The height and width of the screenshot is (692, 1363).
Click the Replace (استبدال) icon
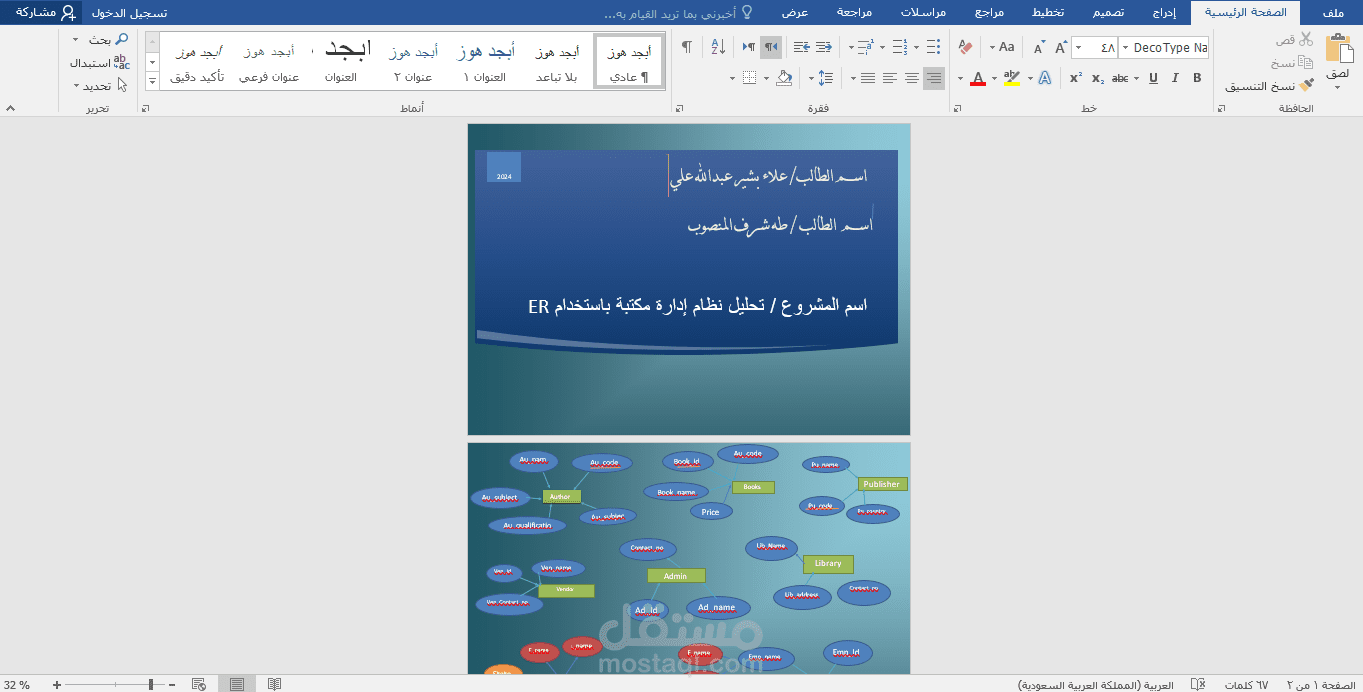122,62
